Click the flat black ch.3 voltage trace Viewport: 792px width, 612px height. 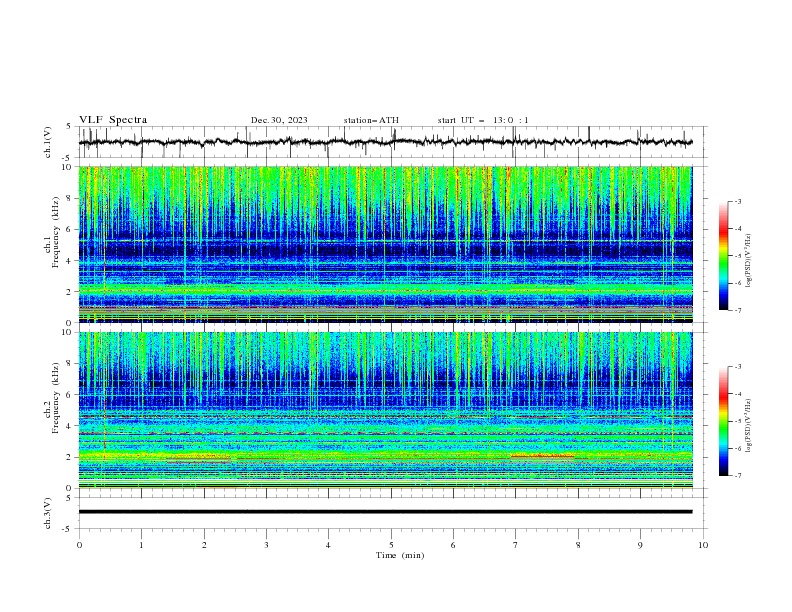coord(385,512)
